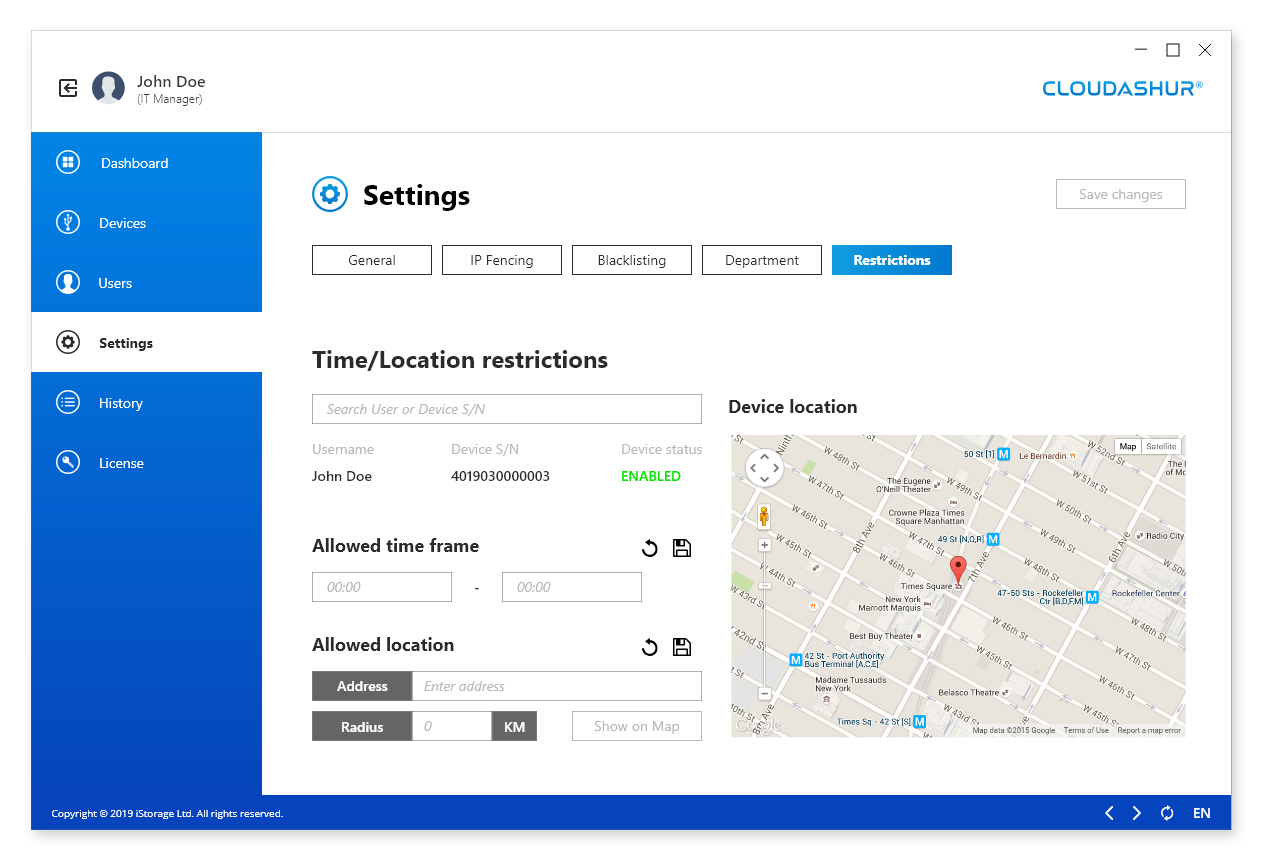The image size is (1267, 863).
Task: Reset the Allowed location values
Action: 650,647
